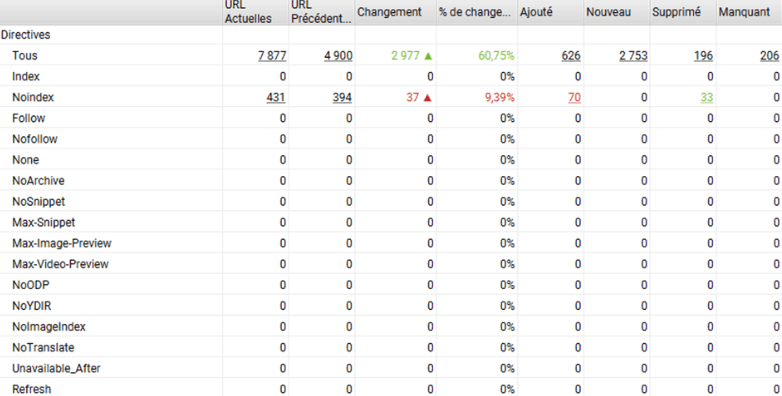This screenshot has height=396, width=782.
Task: Select the NoArchive row label
Action: point(38,181)
